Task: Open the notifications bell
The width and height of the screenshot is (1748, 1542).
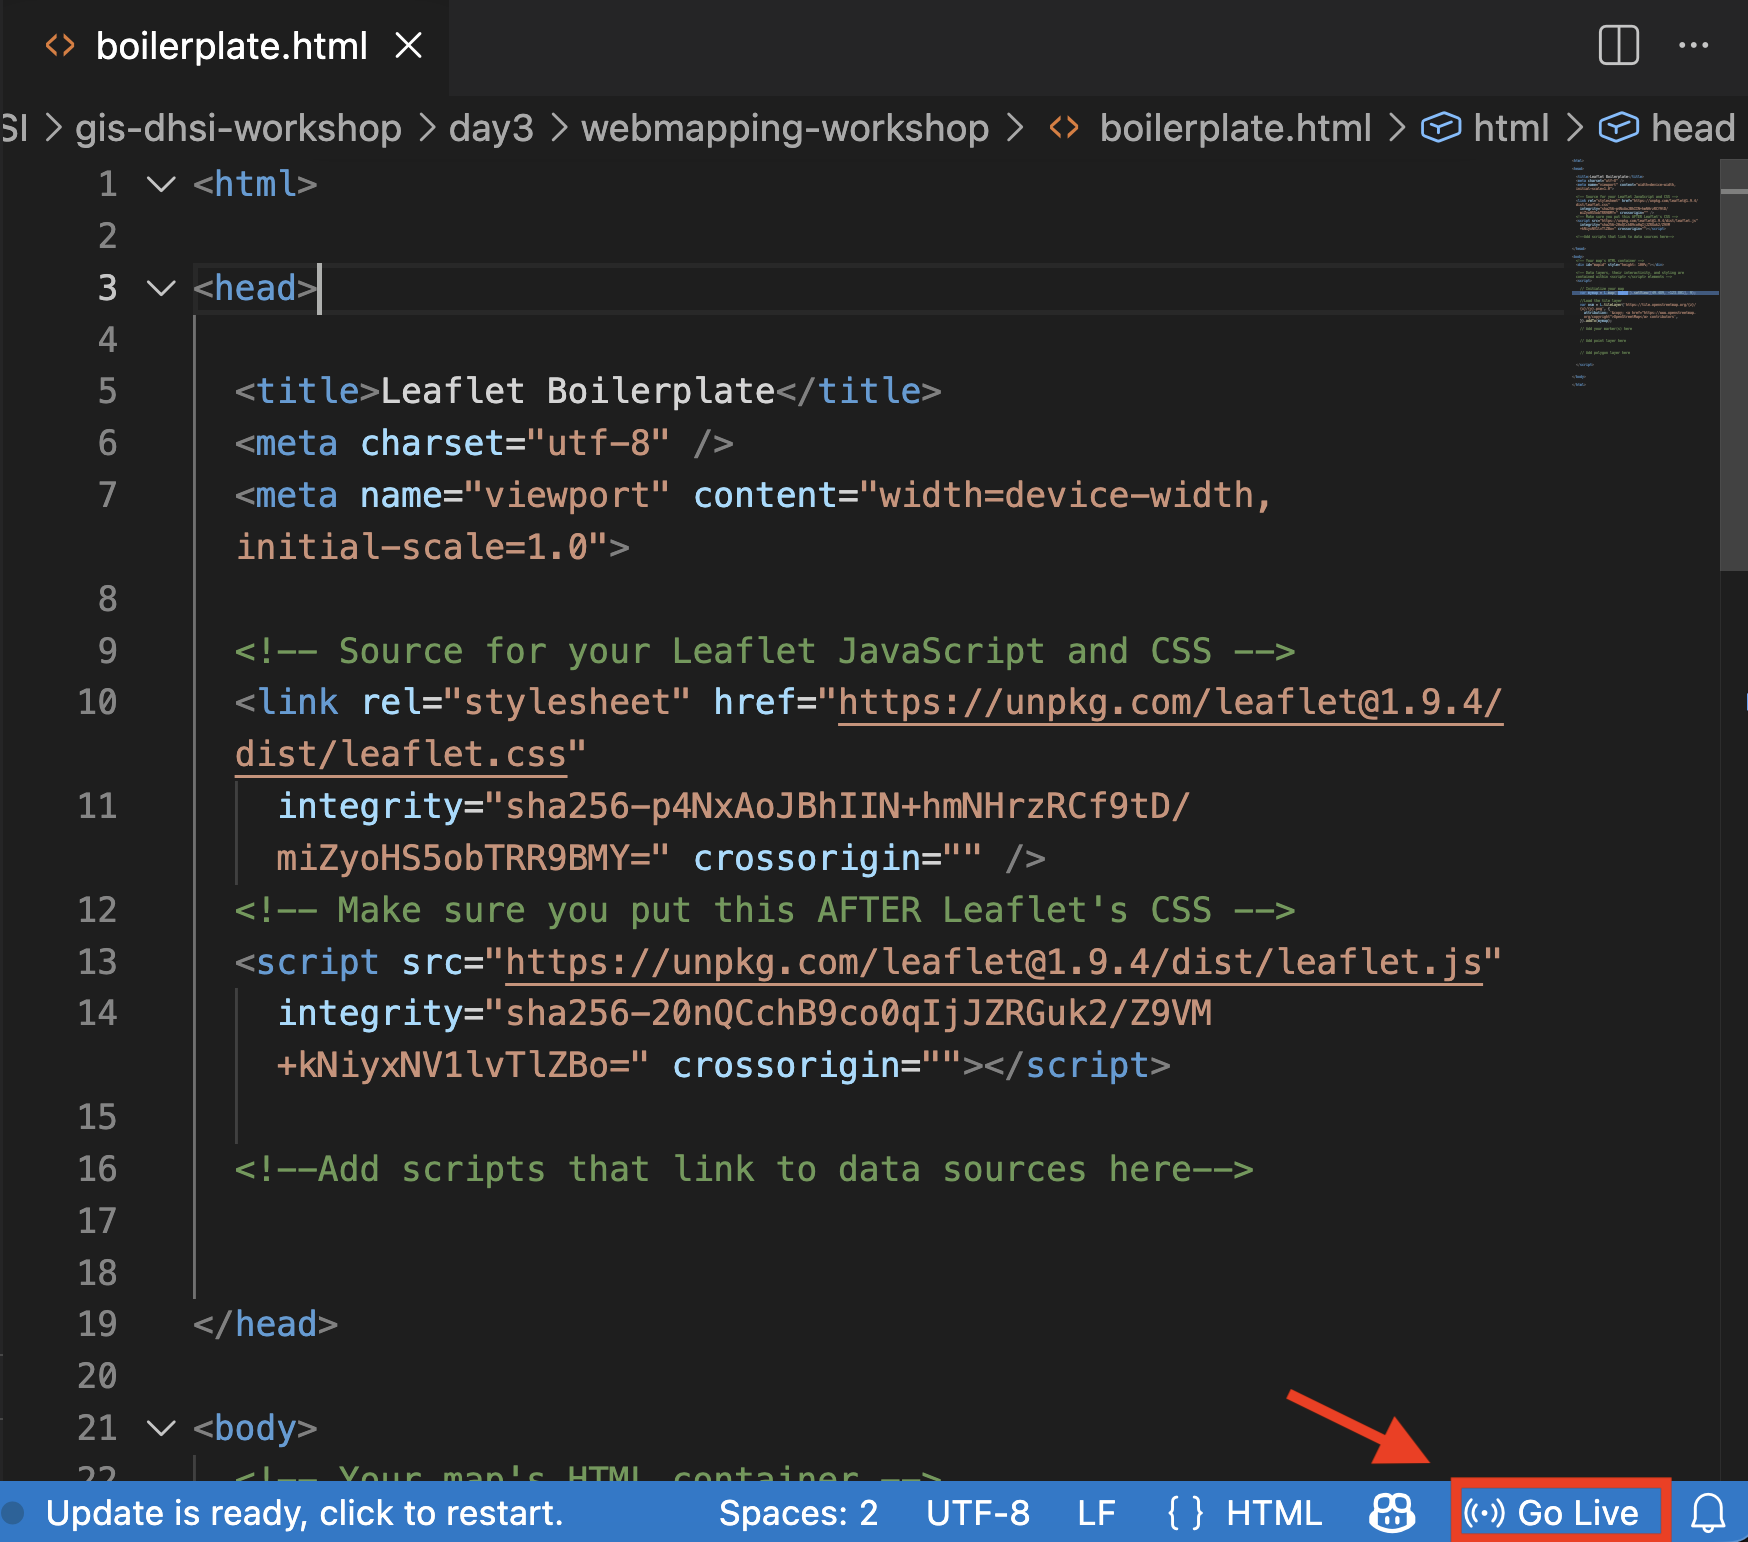Action: 1707,1513
